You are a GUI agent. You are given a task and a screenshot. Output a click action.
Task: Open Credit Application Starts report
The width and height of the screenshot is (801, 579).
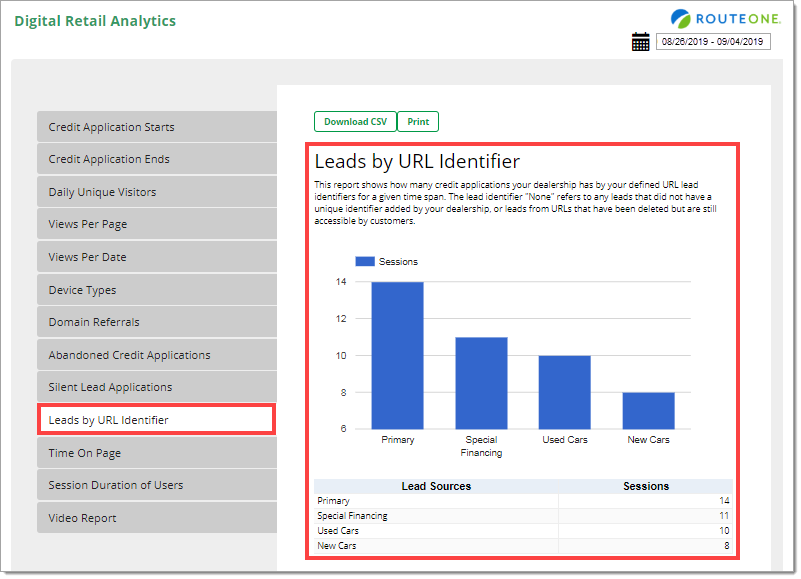156,127
